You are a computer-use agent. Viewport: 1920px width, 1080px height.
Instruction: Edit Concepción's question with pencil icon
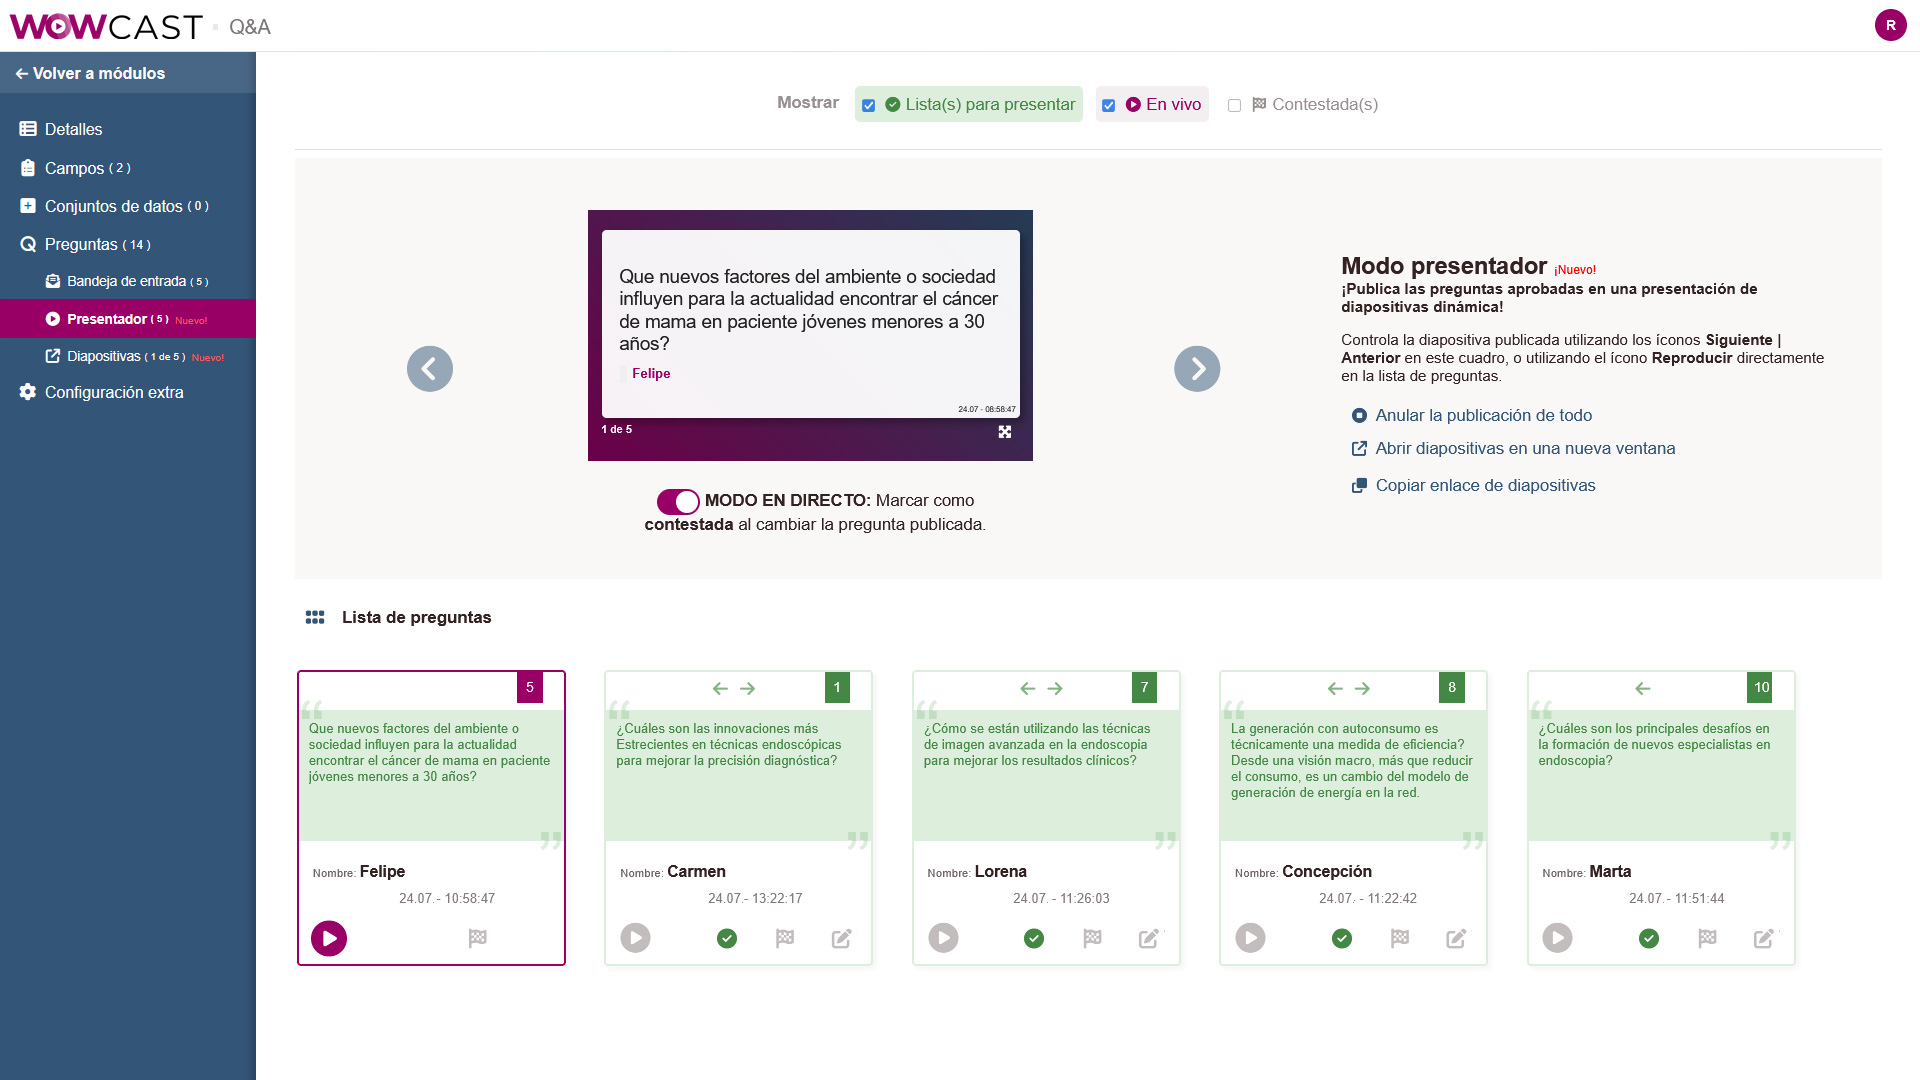point(1456,938)
